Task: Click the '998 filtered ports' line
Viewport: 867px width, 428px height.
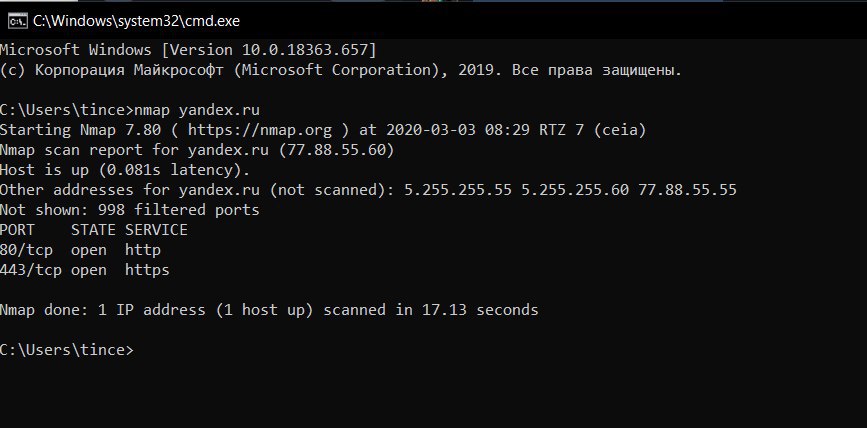Action: pyautogui.click(x=129, y=210)
